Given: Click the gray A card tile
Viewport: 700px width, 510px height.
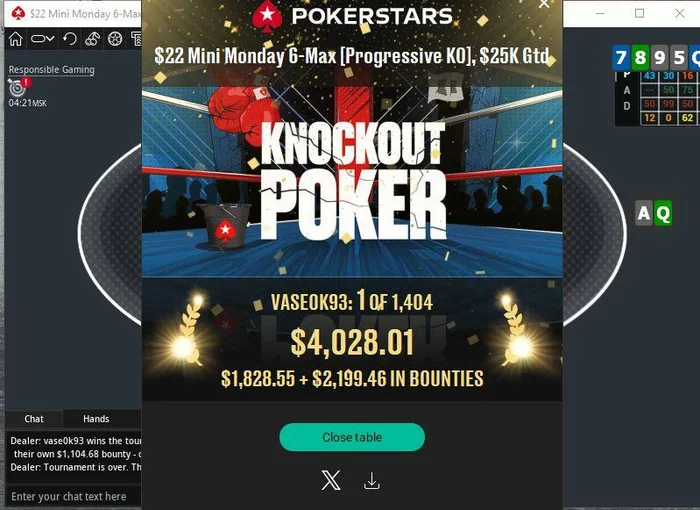Looking at the screenshot, I should pyautogui.click(x=644, y=213).
